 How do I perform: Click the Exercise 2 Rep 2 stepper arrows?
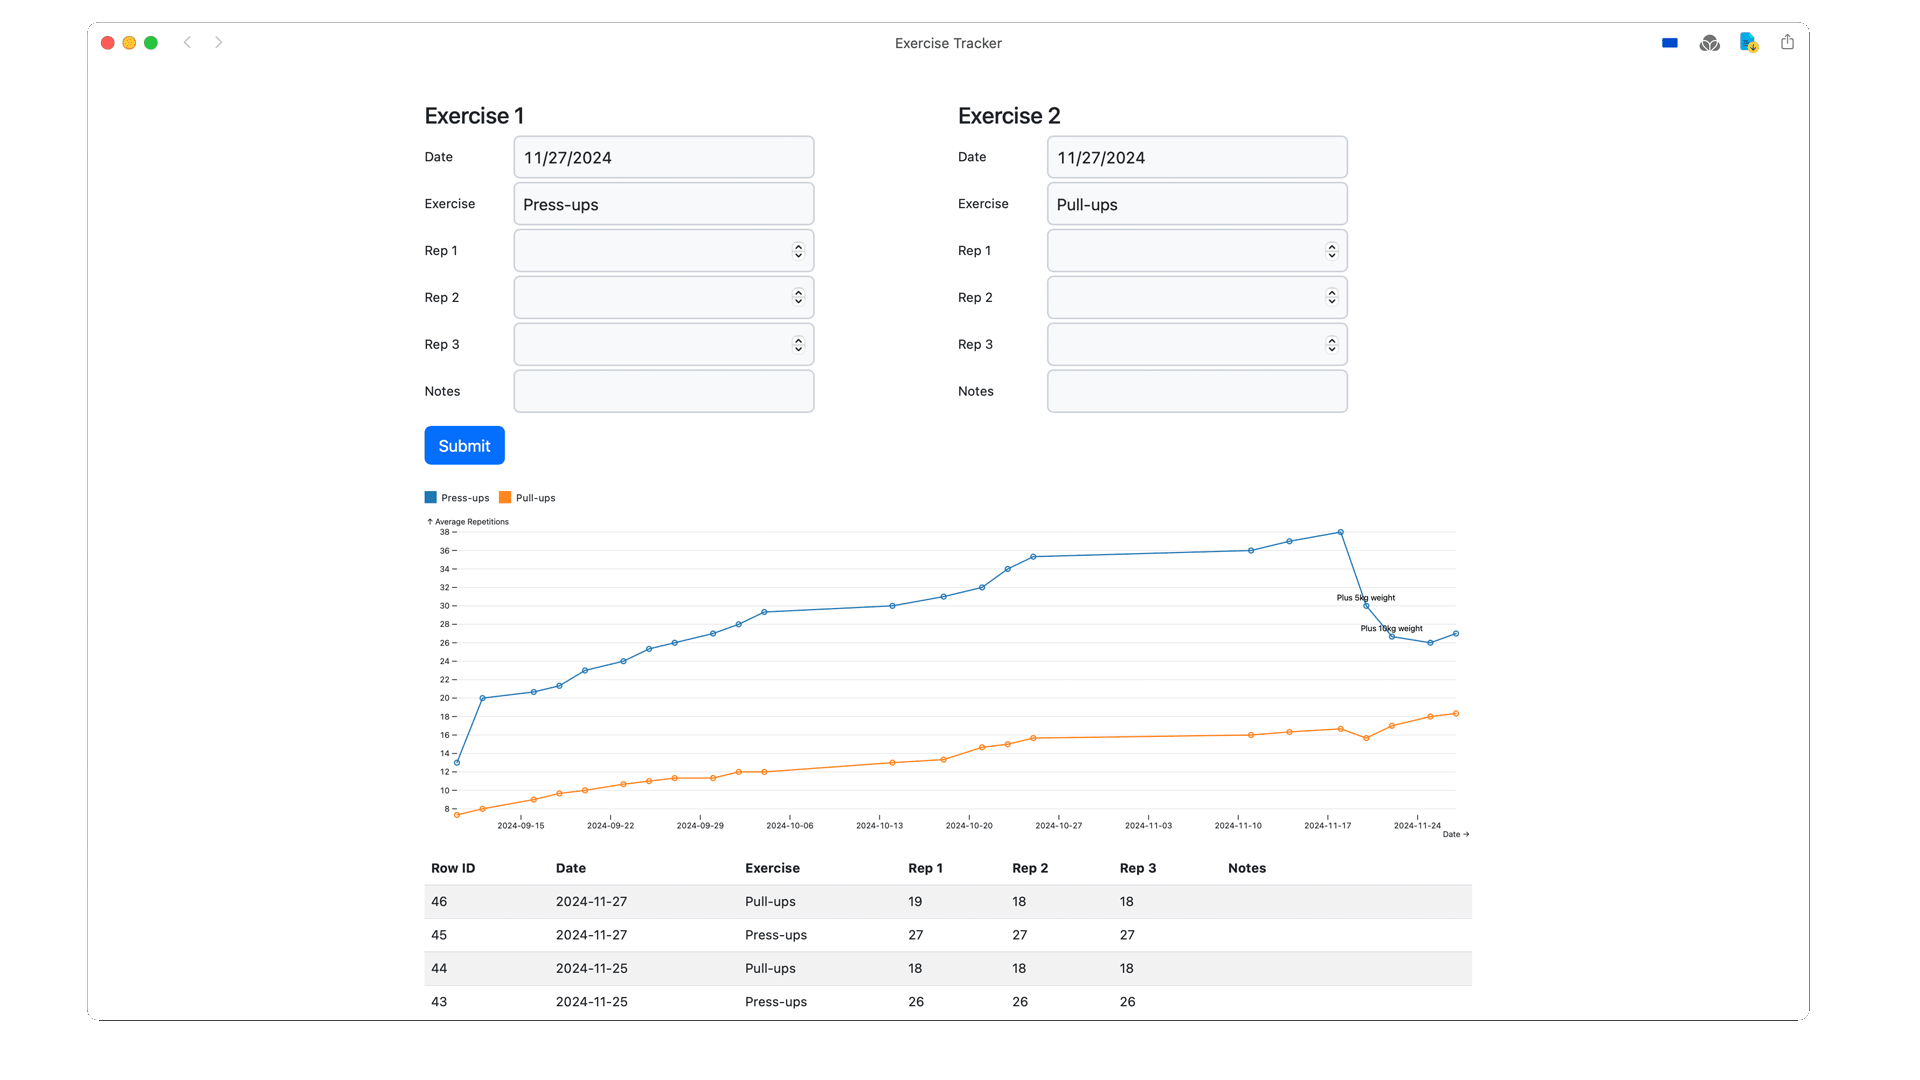coord(1331,298)
